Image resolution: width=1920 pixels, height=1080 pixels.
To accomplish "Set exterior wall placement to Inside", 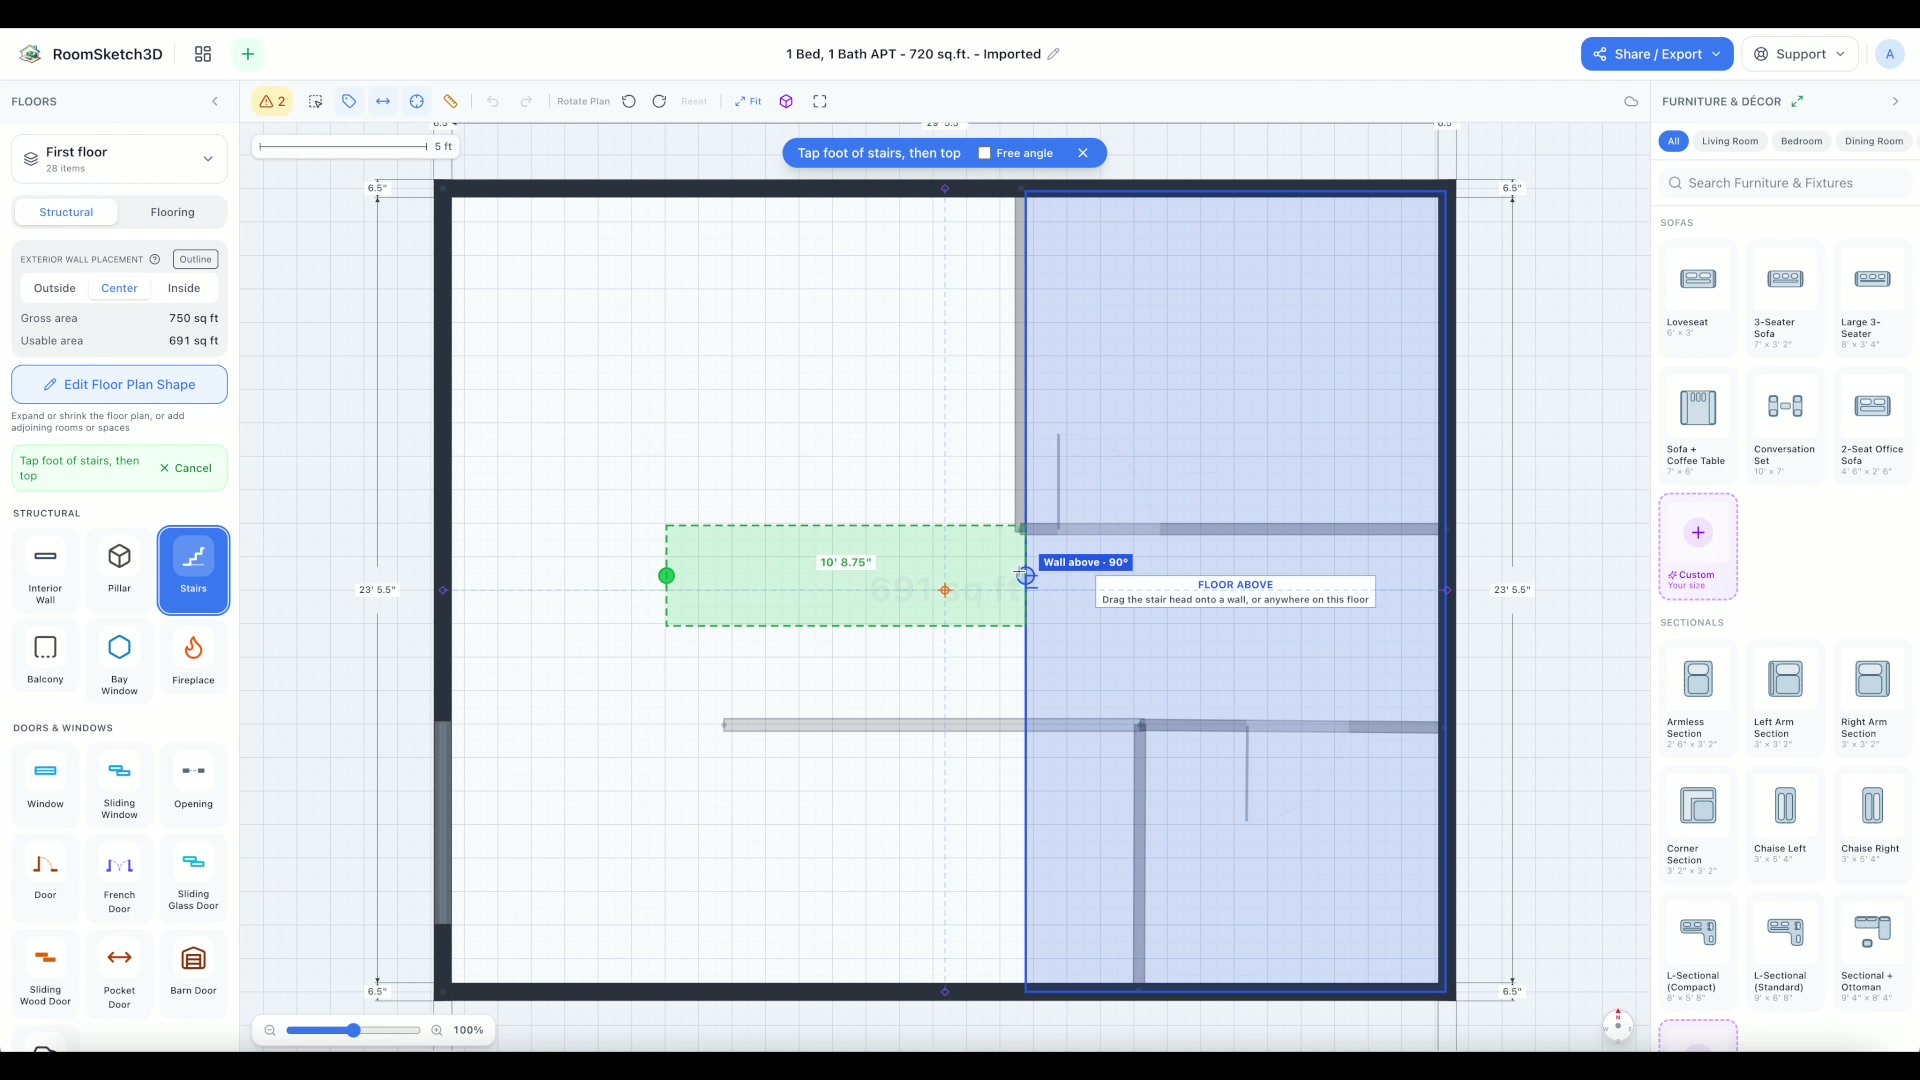I will [184, 288].
